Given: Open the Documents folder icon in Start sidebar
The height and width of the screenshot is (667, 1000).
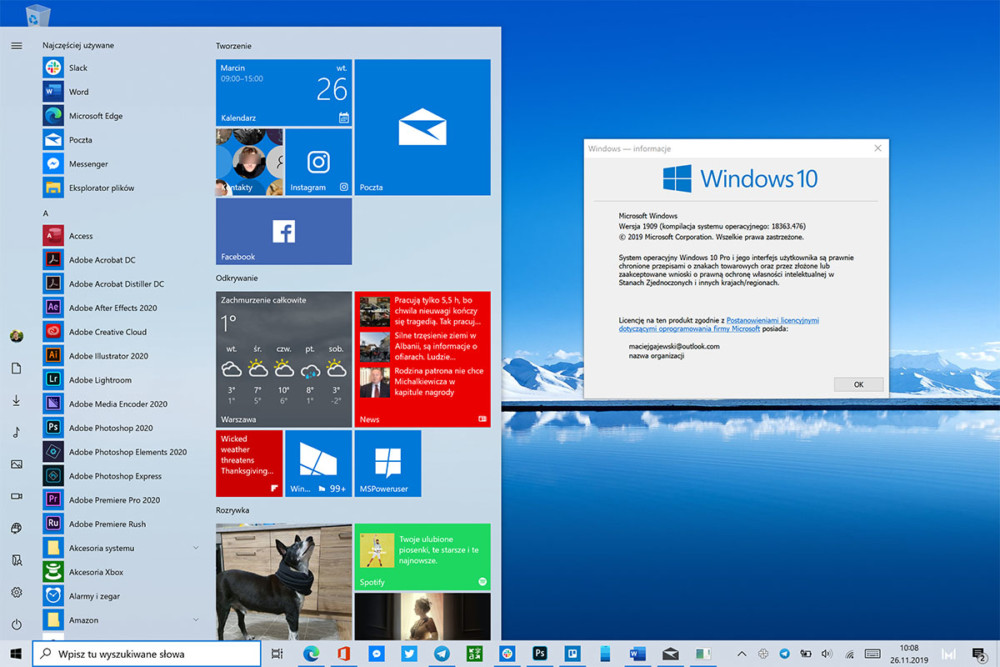Looking at the screenshot, I should [x=17, y=368].
